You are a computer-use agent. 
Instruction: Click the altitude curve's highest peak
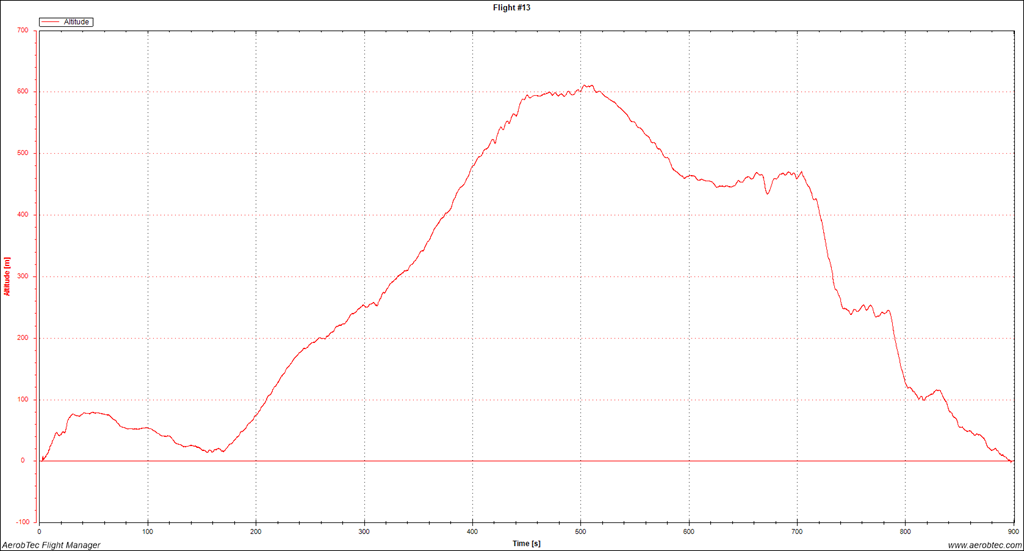[x=590, y=86]
